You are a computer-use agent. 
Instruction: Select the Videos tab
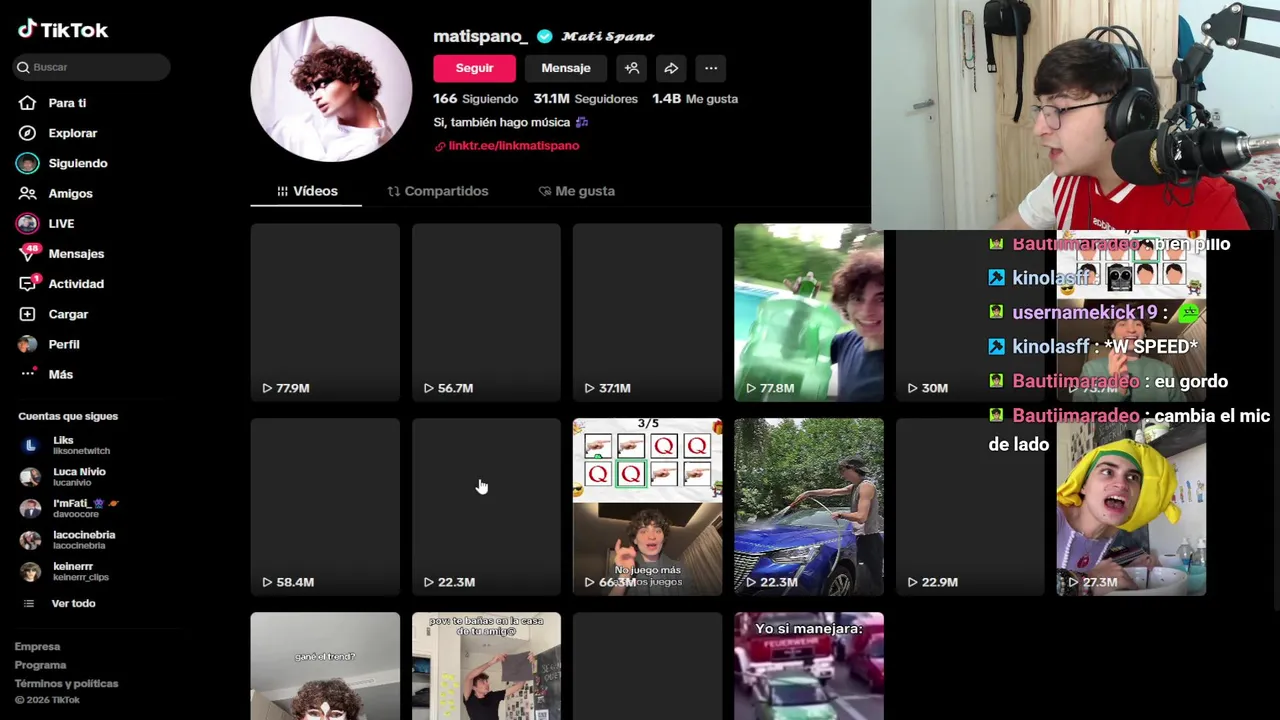pos(306,191)
